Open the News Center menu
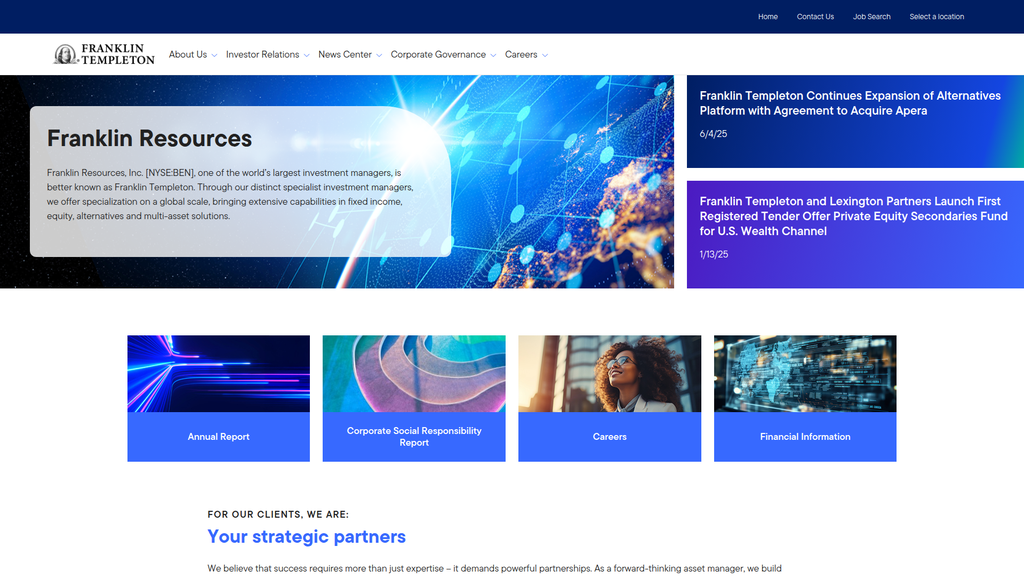This screenshot has height=576, width=1024. click(x=345, y=55)
